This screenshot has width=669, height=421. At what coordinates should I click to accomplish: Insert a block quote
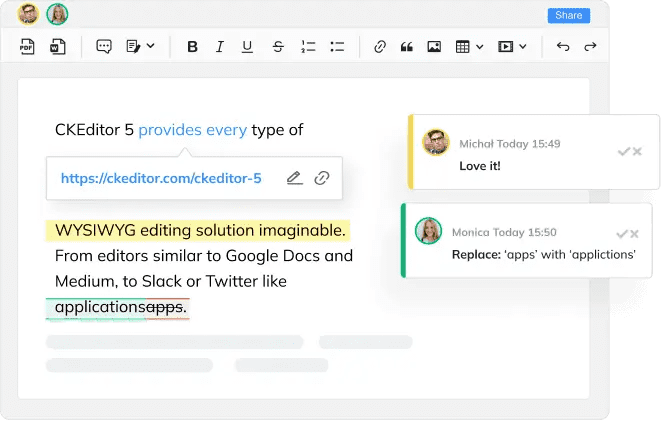click(x=407, y=47)
